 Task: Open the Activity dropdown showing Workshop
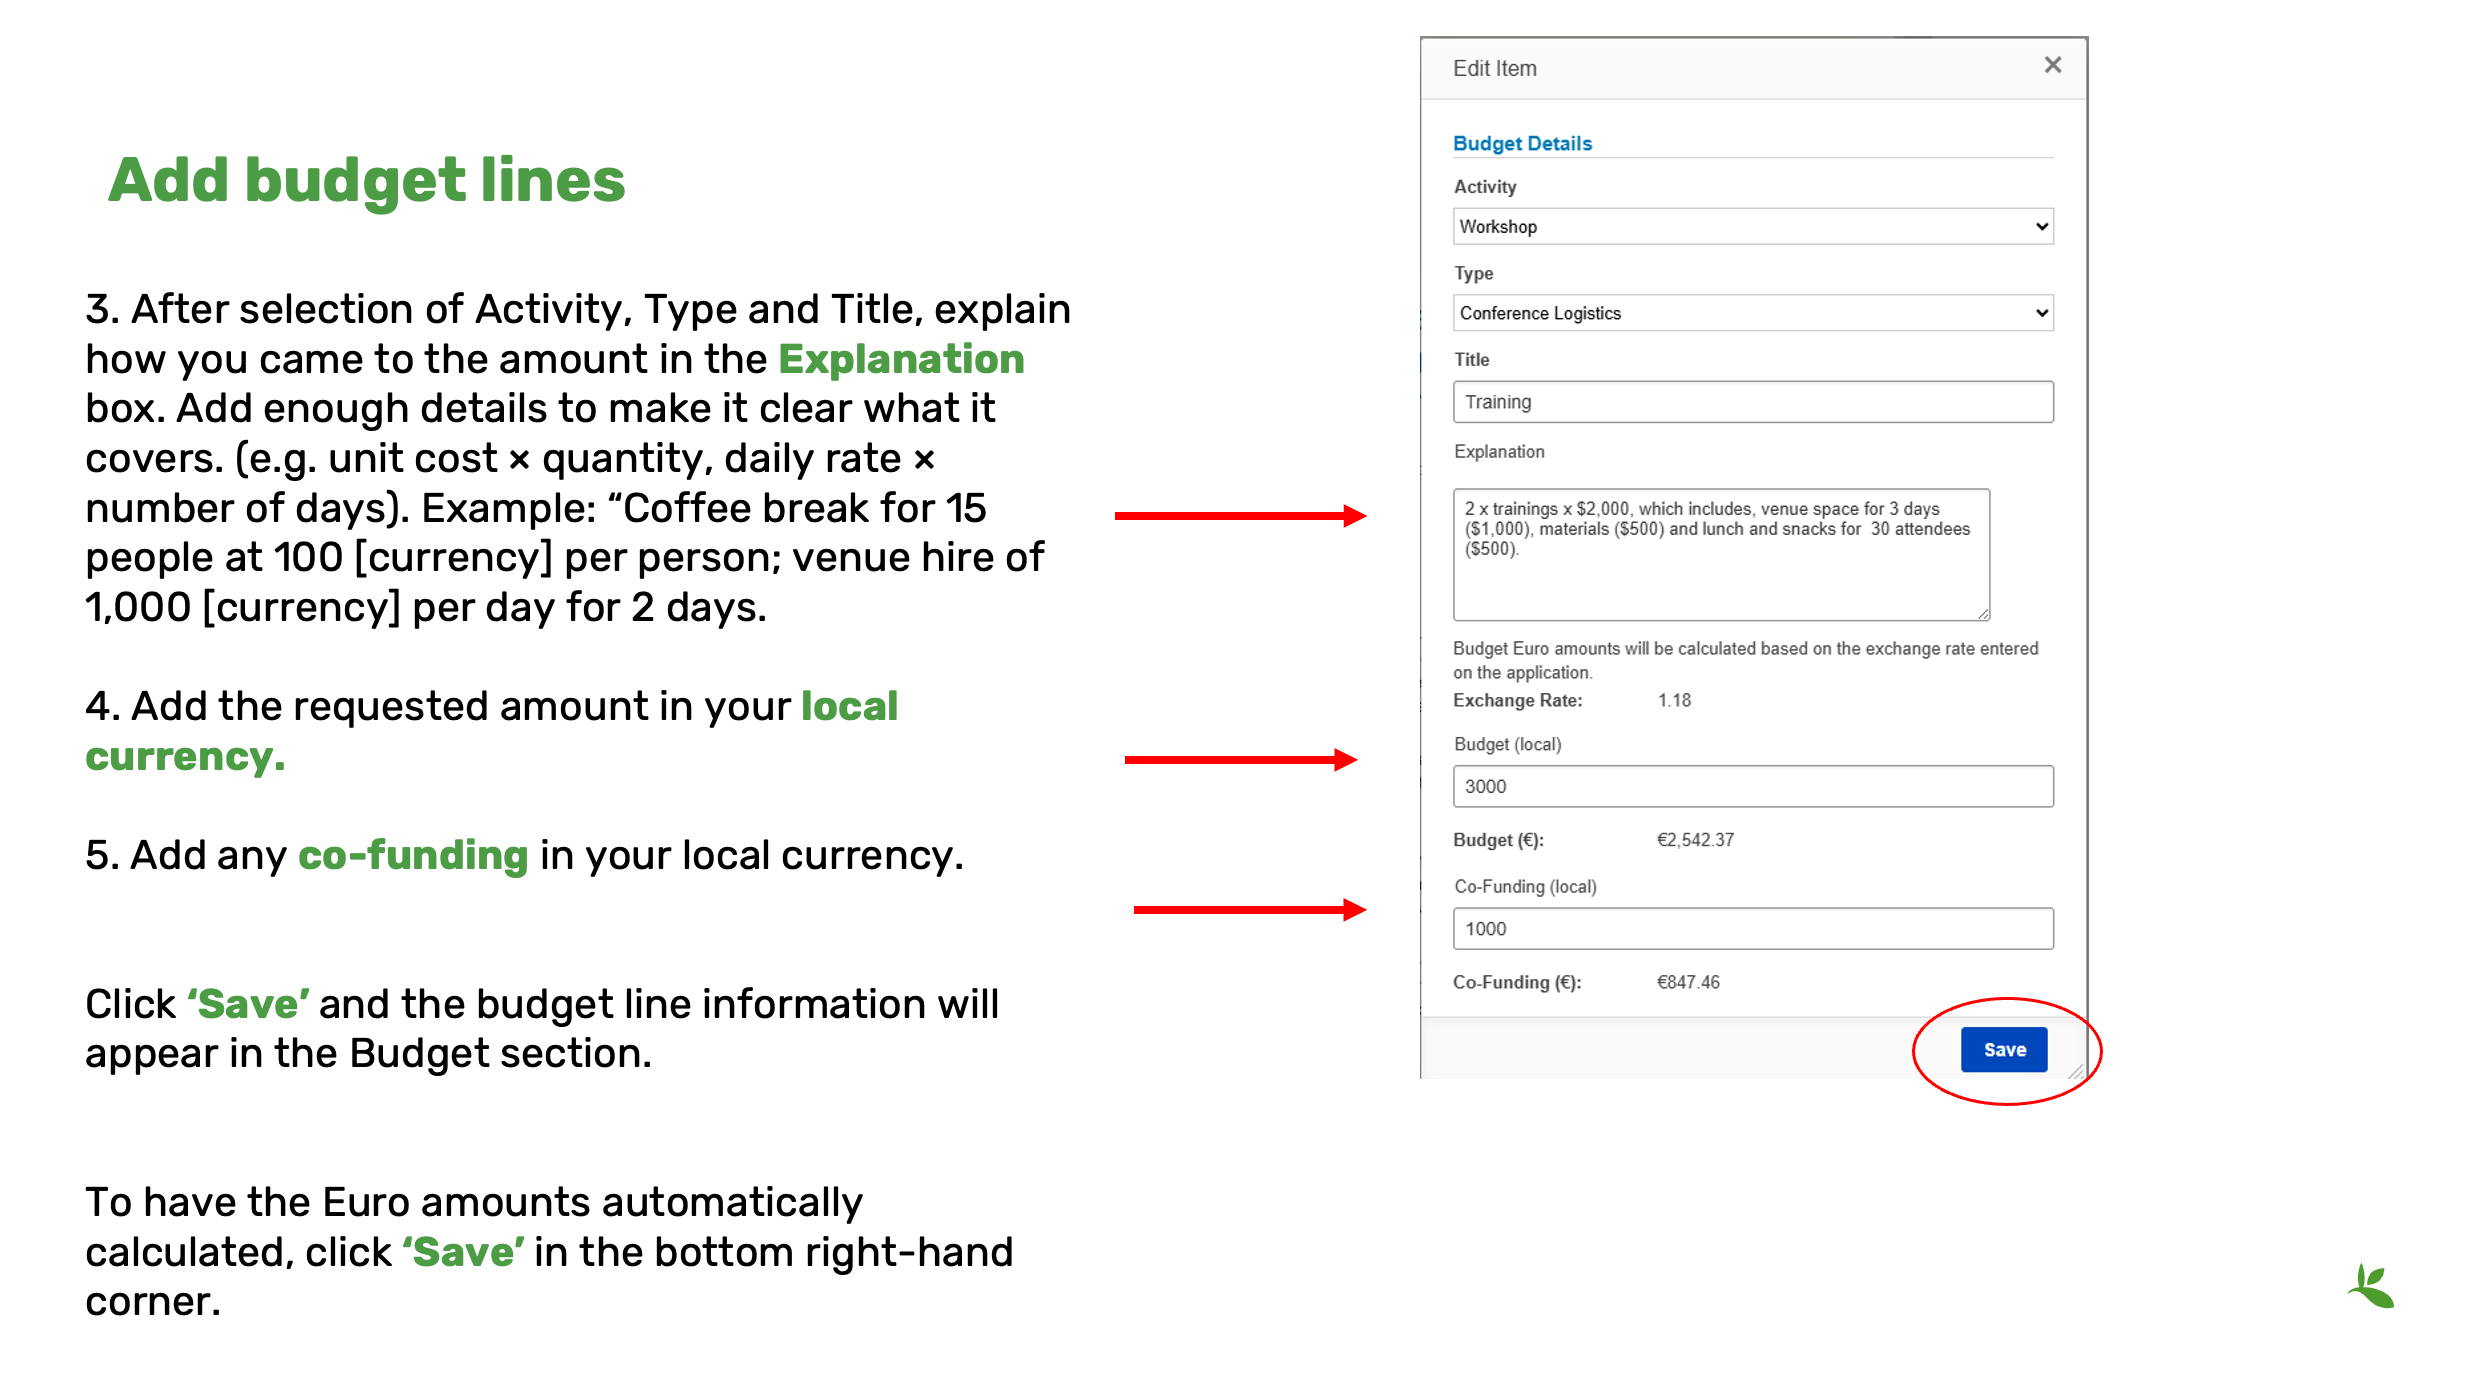click(x=1752, y=227)
